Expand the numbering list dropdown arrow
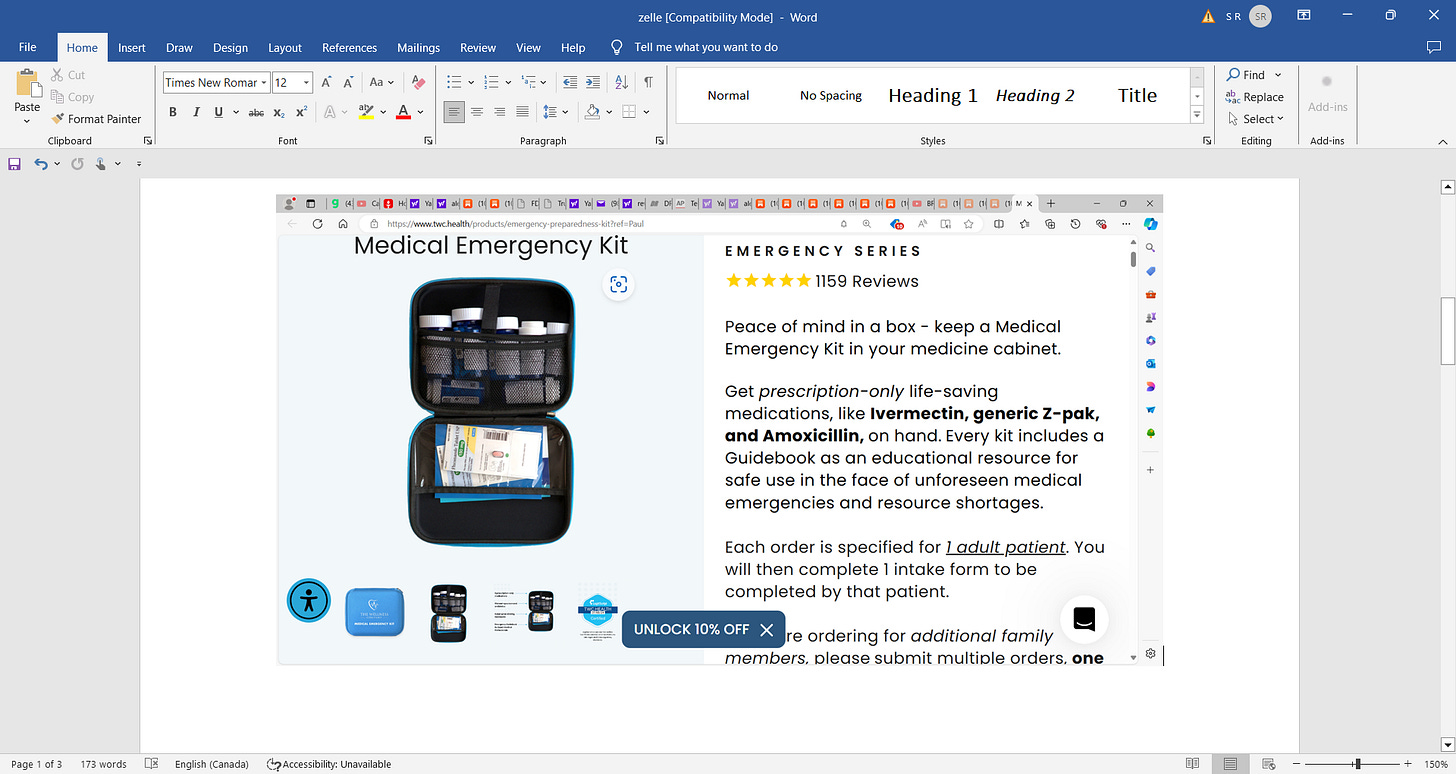This screenshot has height=774, width=1456. [508, 83]
